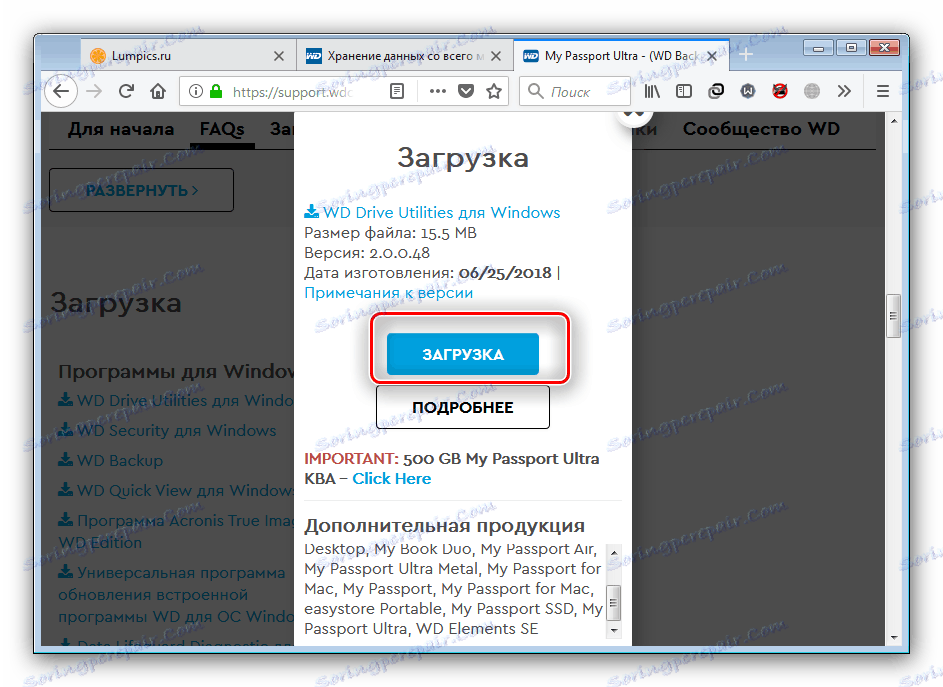Click the ПОДРОБНЕЕ button

tap(462, 407)
